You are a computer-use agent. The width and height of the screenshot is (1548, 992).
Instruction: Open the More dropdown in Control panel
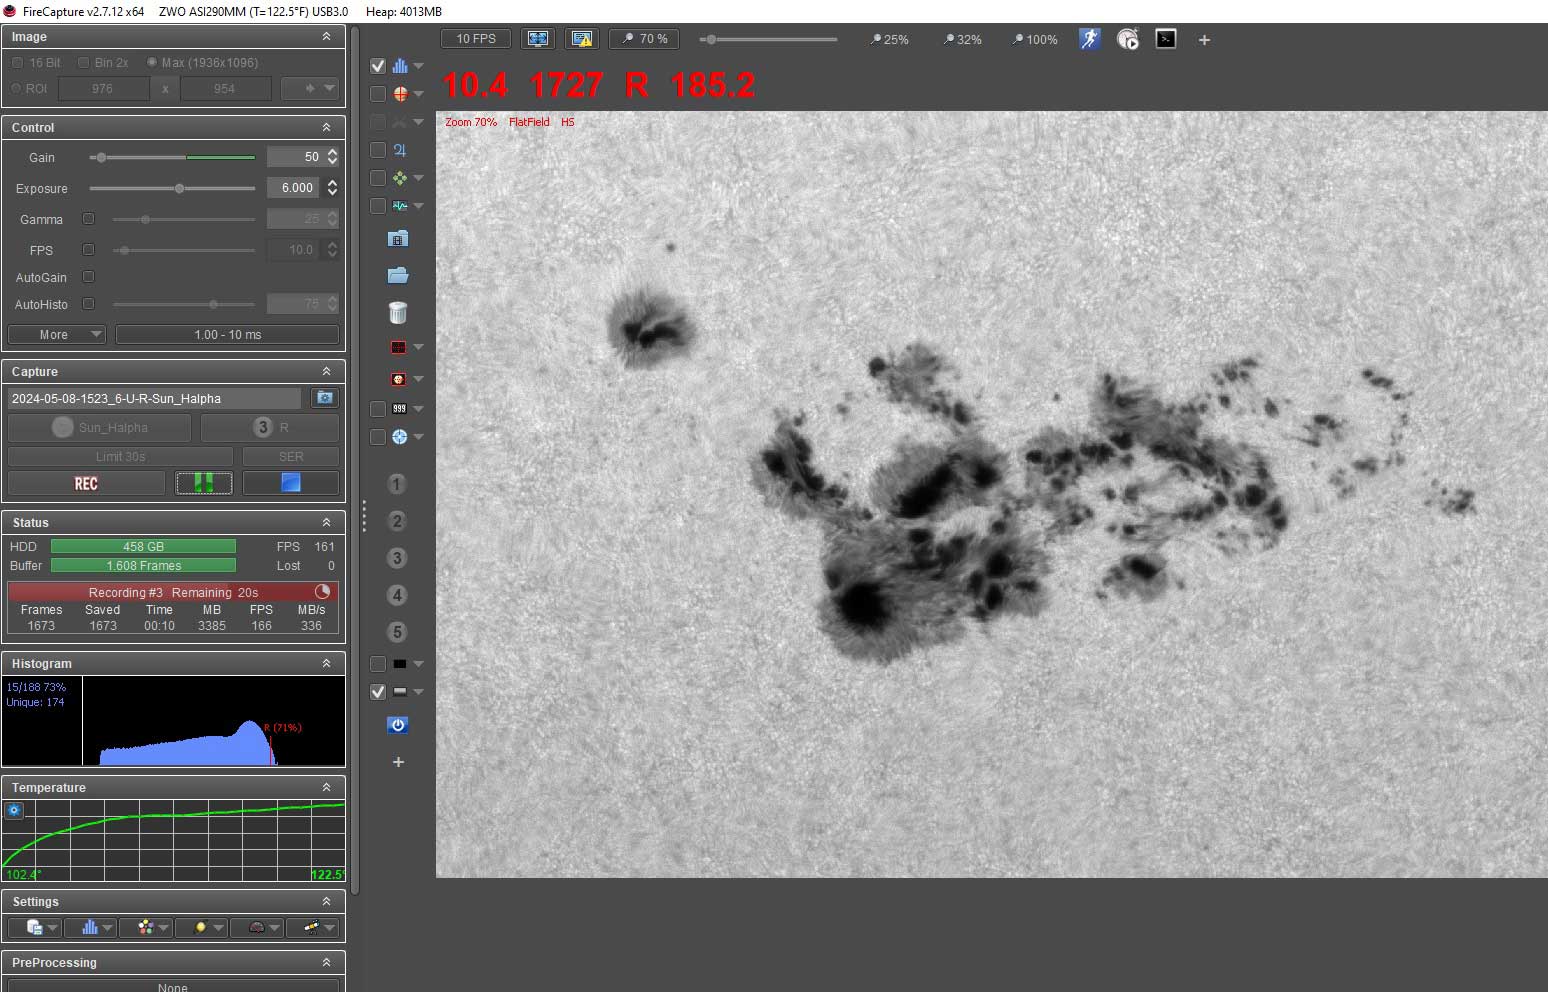56,334
